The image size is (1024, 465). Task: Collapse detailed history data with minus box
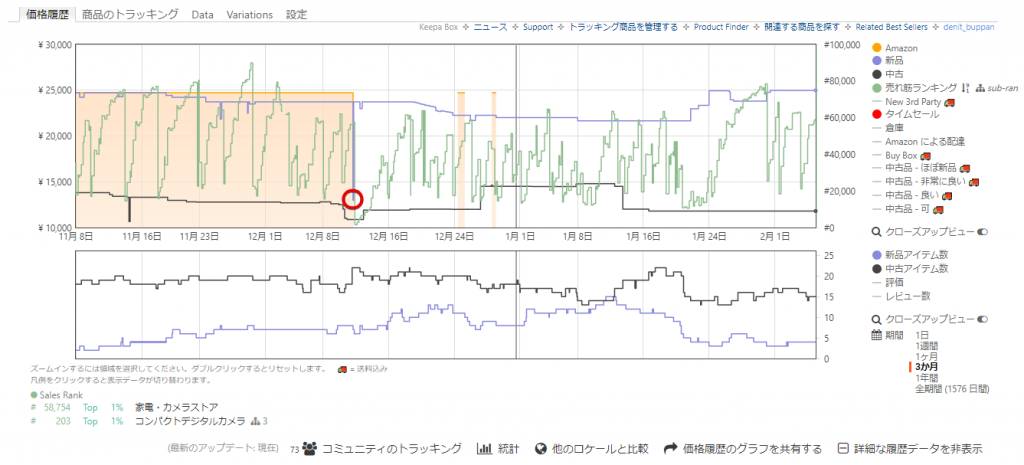click(843, 449)
